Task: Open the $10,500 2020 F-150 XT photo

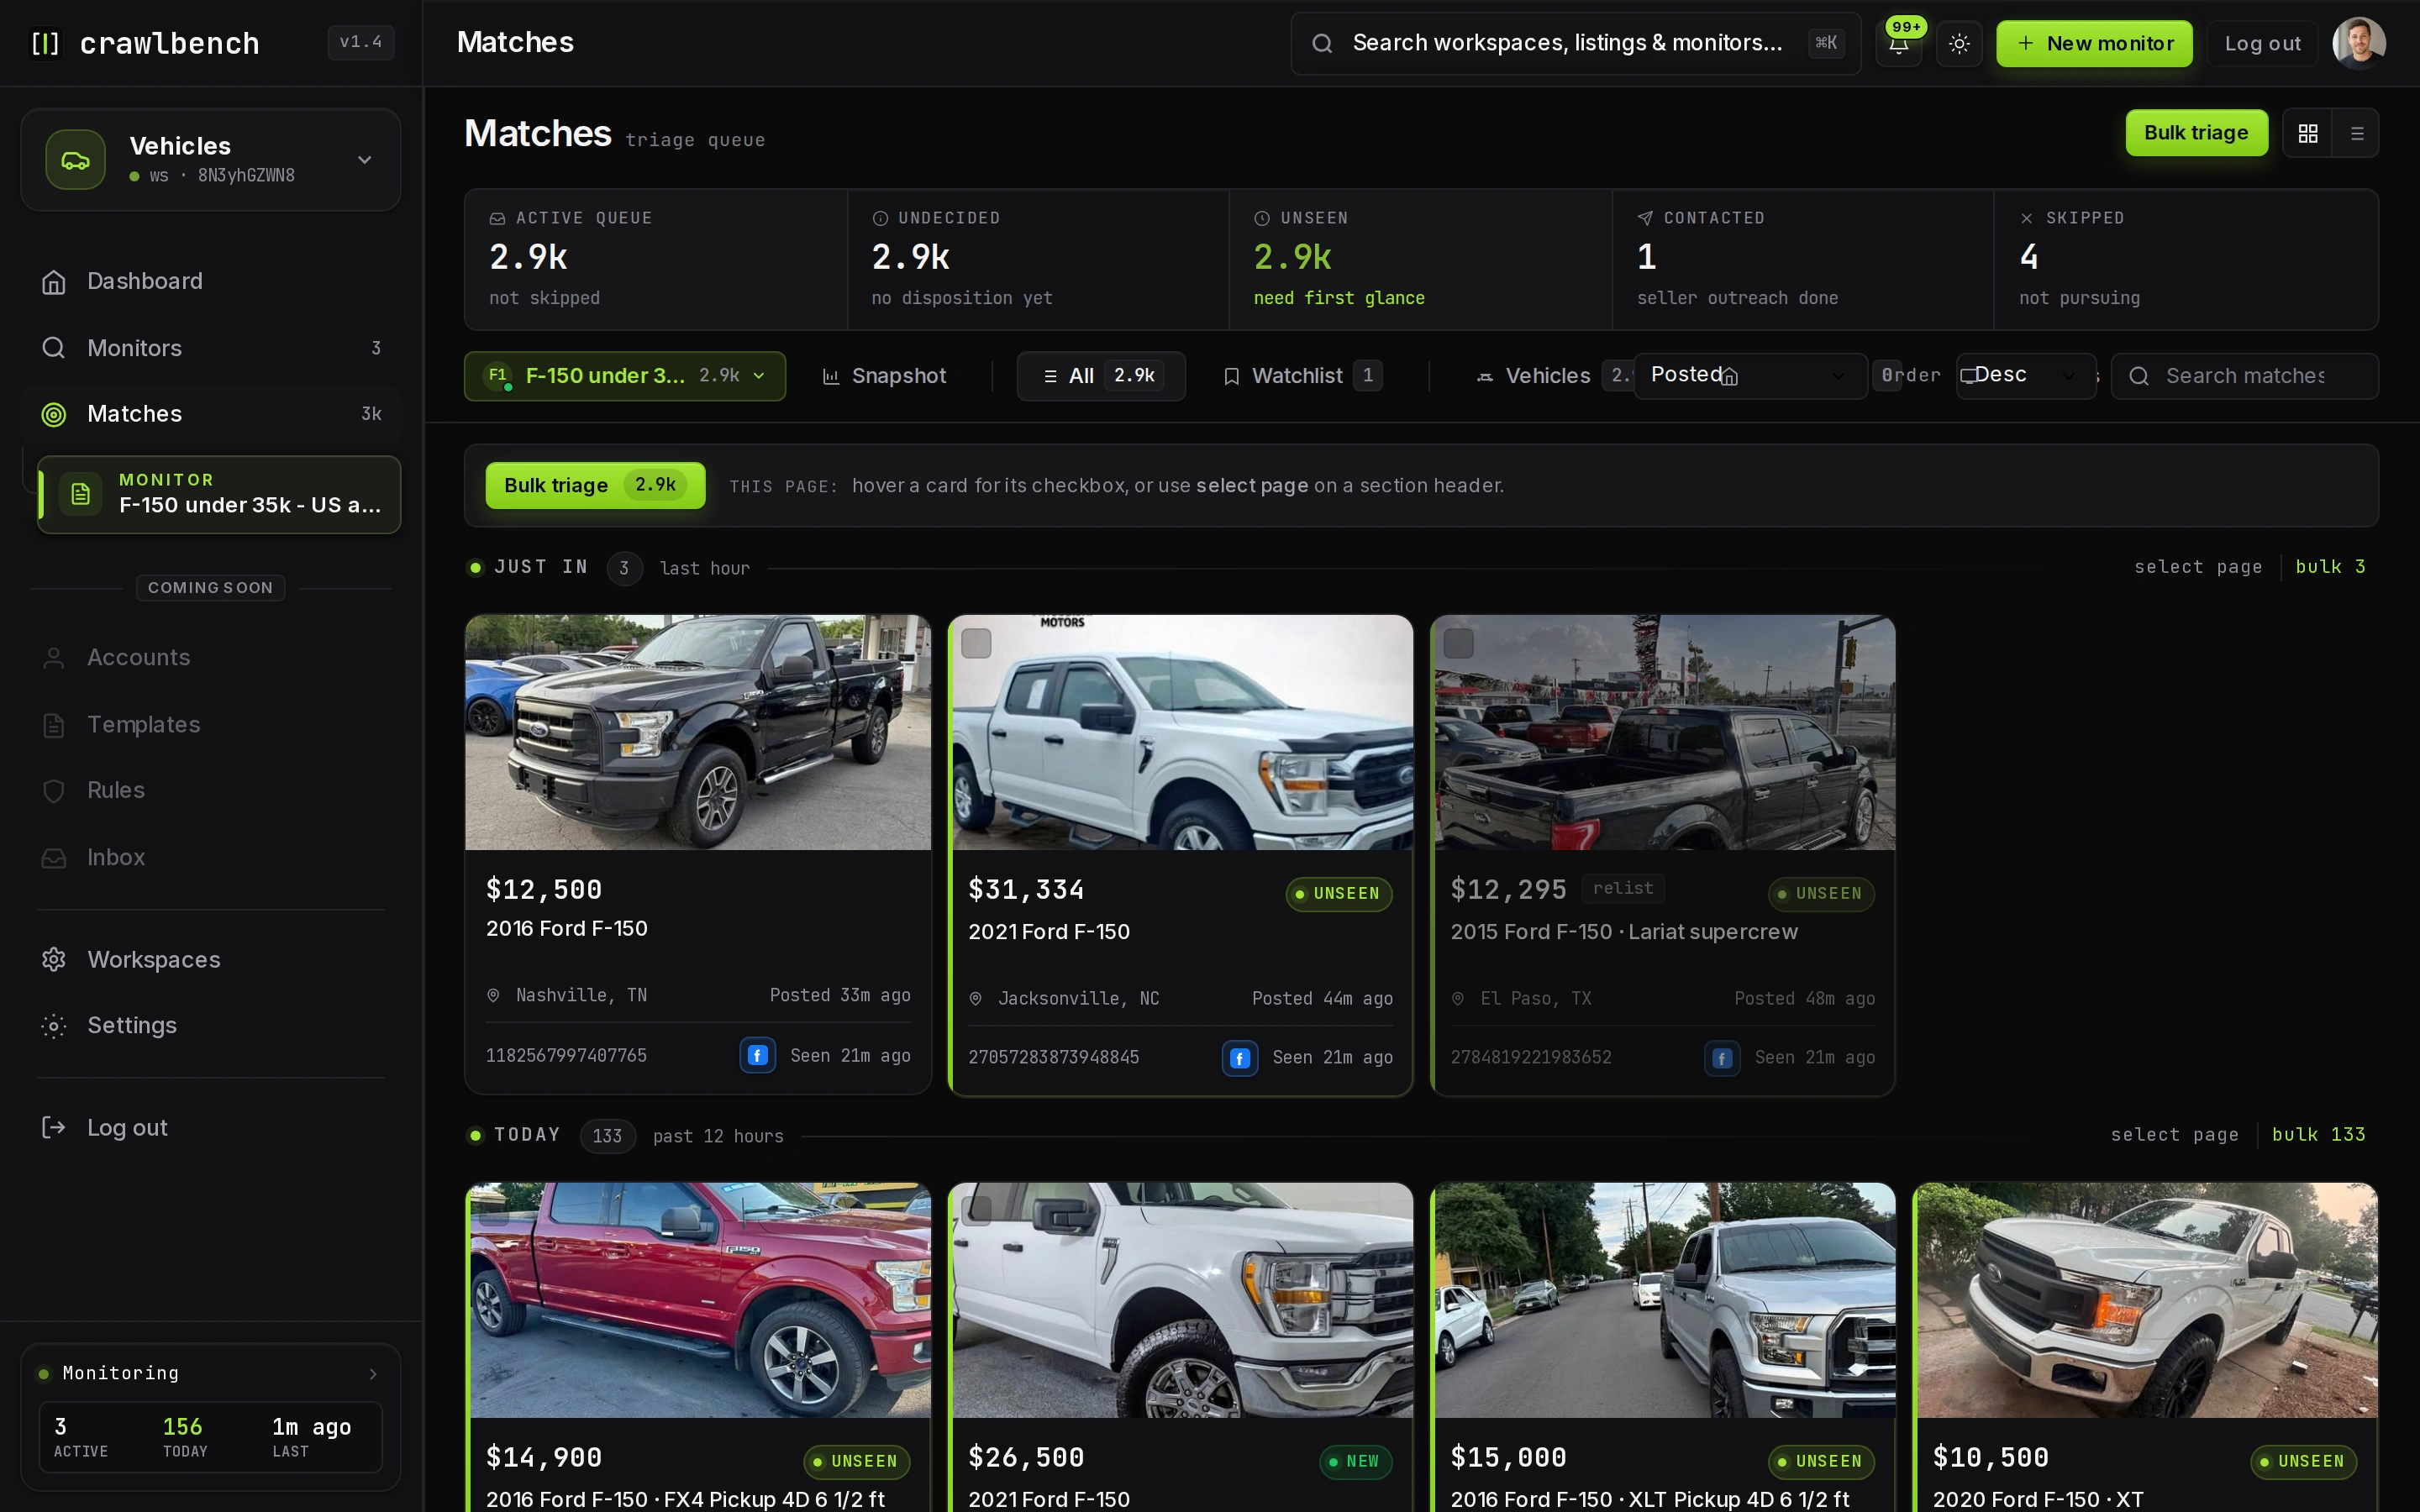Action: 2147,1300
